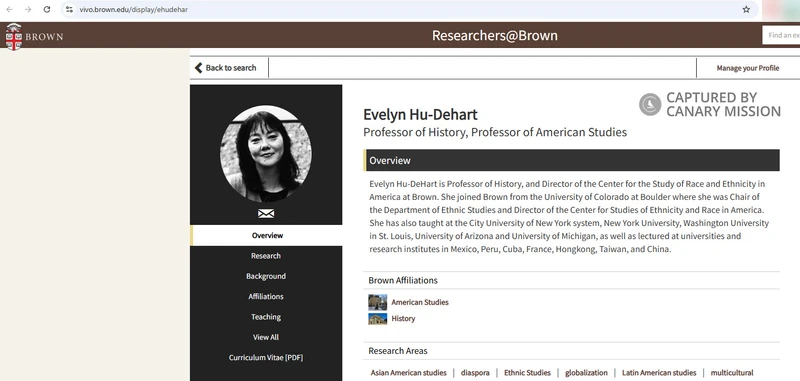Bookmark this page with star icon
This screenshot has width=800, height=381.
coord(746,10)
